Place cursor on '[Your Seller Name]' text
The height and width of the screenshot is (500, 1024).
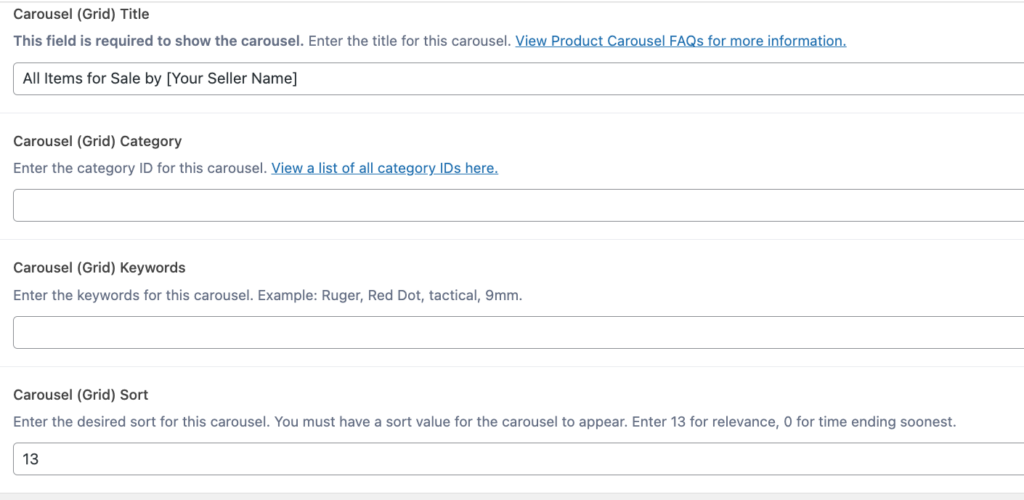point(232,79)
